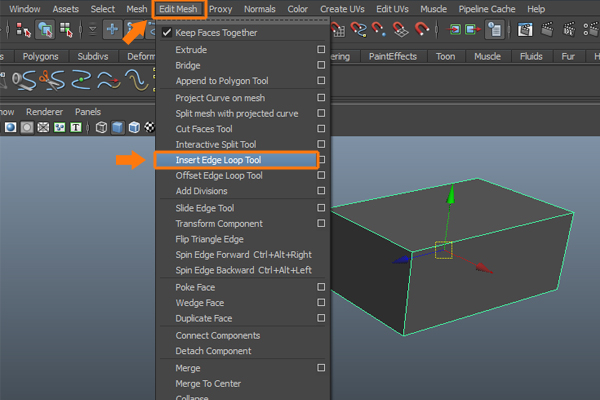Expand the Panels viewport menu
The height and width of the screenshot is (400, 600).
tap(88, 111)
